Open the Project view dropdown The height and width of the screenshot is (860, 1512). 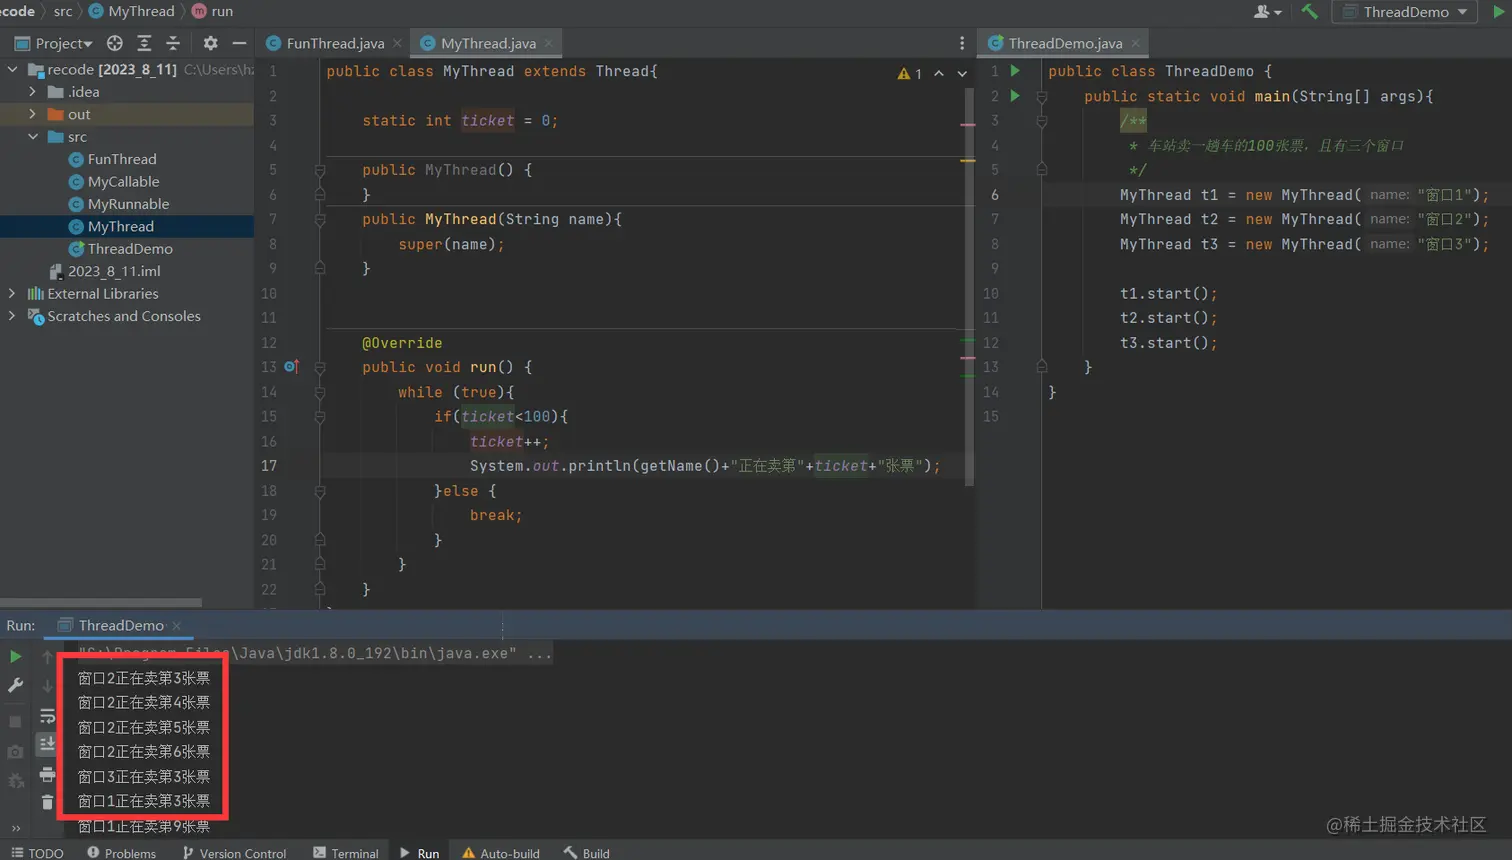[54, 43]
